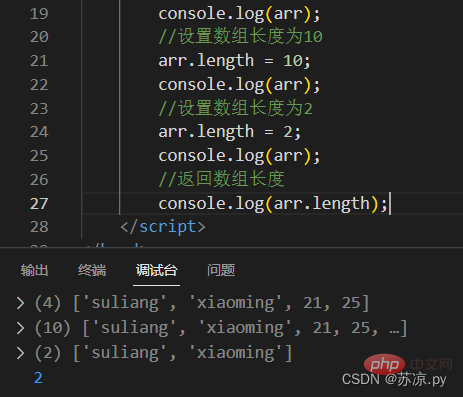This screenshot has width=463, height=397.
Task: Expand the (4) array console entry
Action: pos(20,303)
